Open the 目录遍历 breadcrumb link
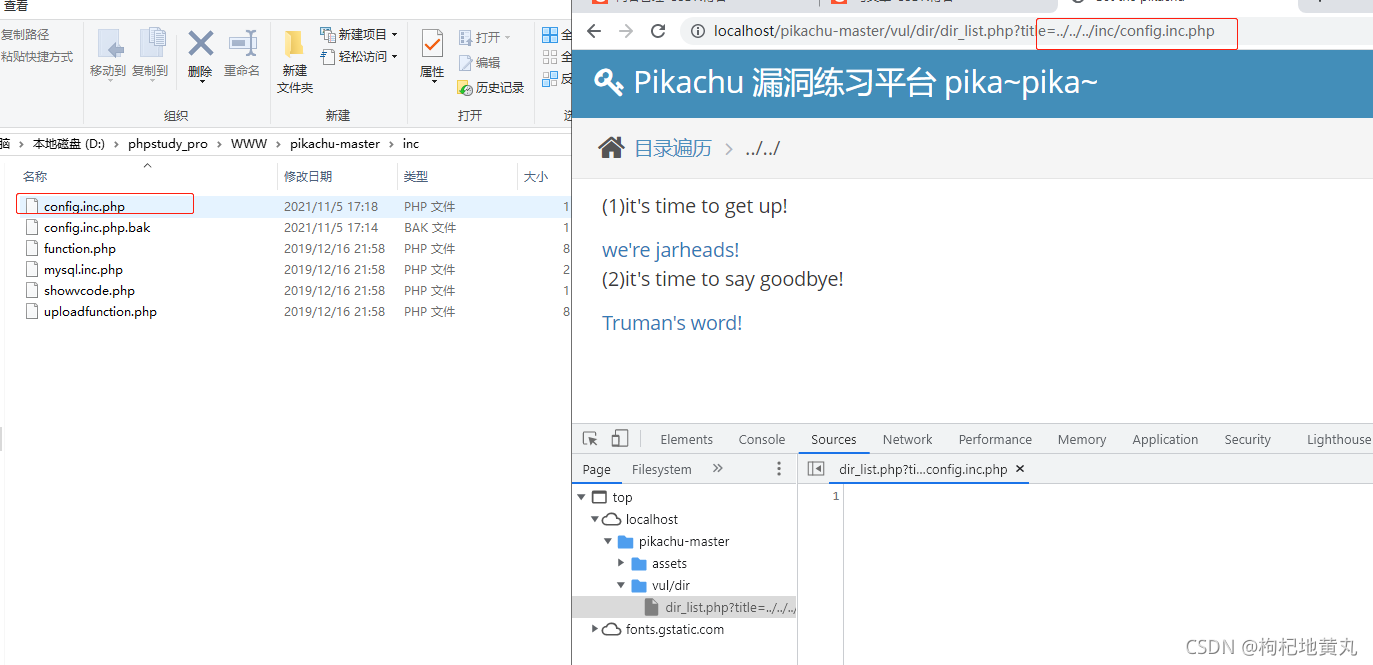This screenshot has height=665, width=1373. tap(673, 149)
